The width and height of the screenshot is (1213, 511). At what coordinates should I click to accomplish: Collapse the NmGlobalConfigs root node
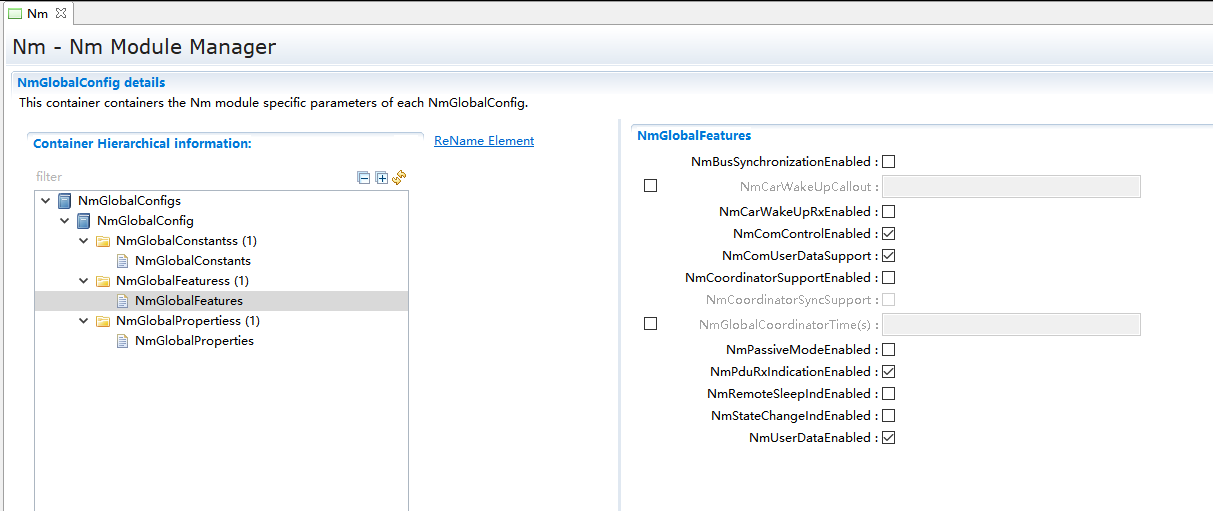tap(45, 201)
